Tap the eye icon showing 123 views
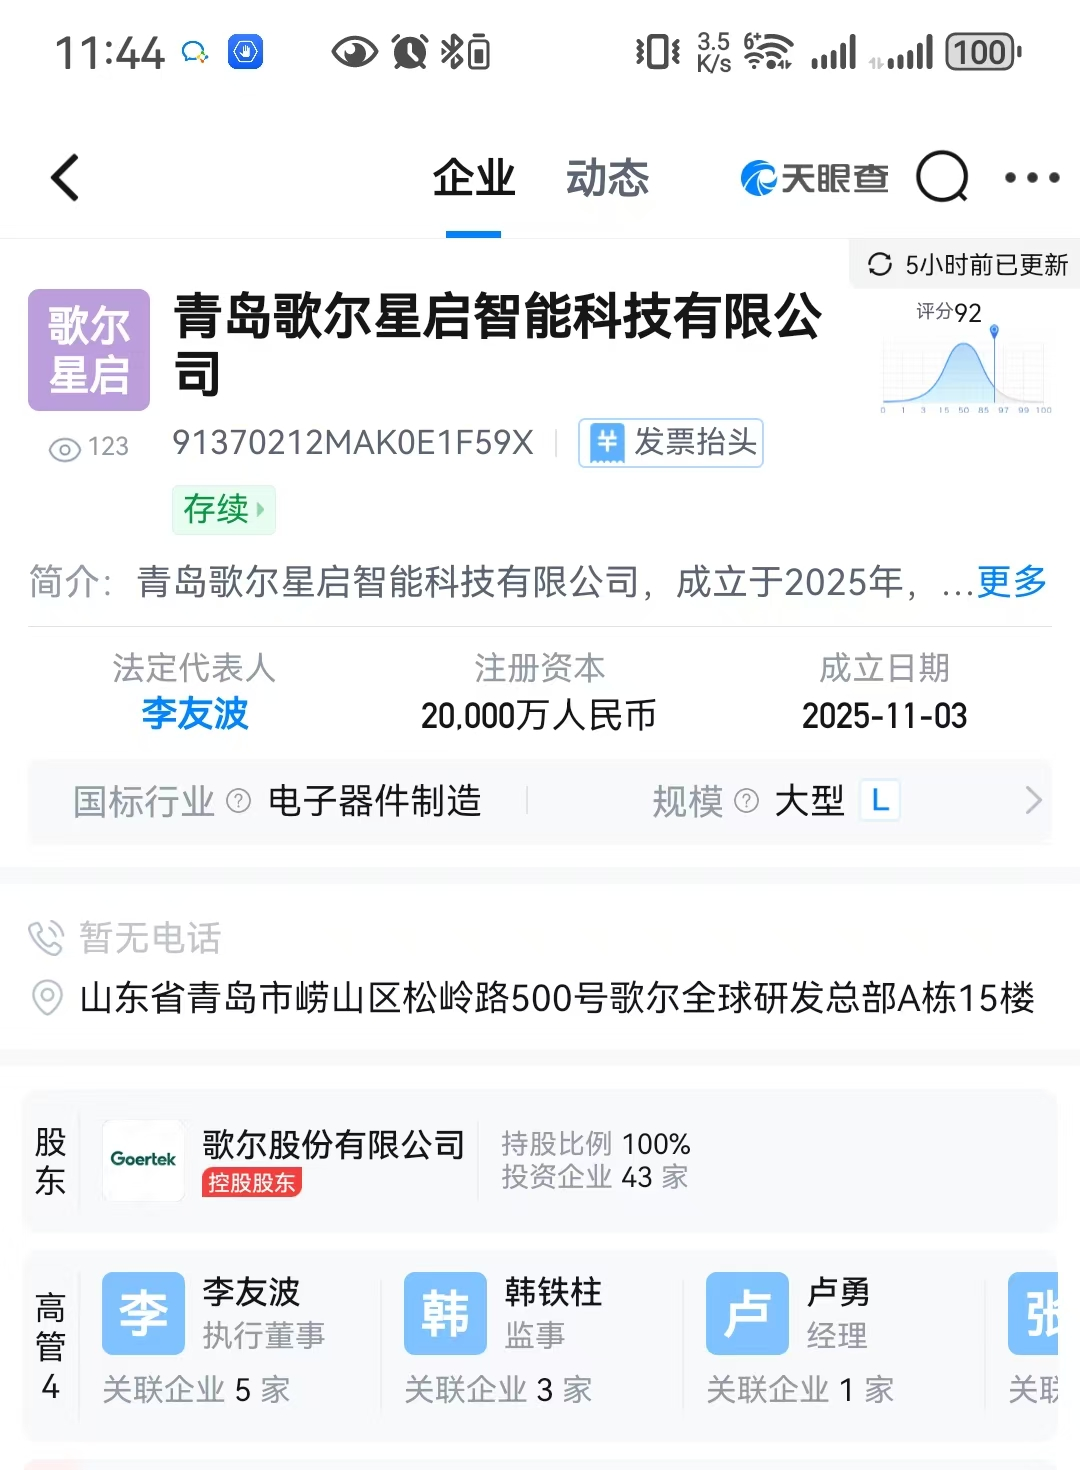This screenshot has width=1080, height=1470. pos(63,448)
